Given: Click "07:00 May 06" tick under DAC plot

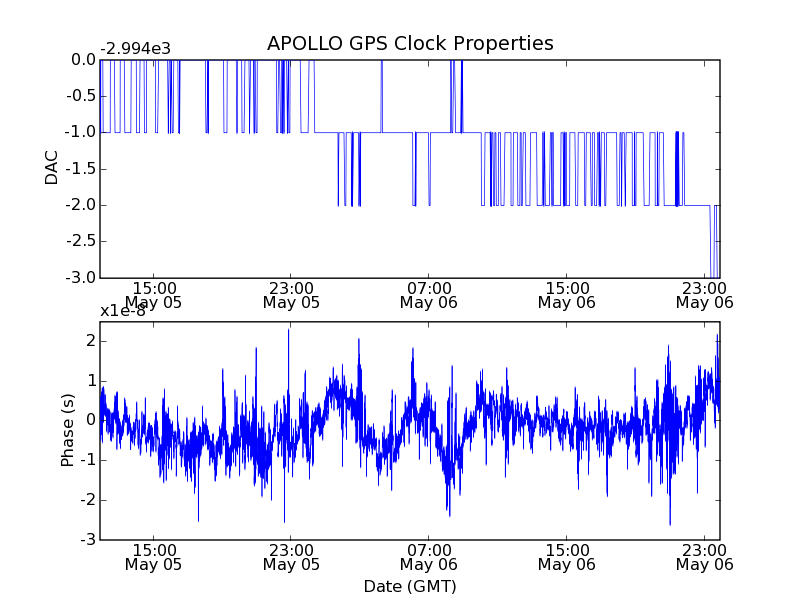Looking at the screenshot, I should 429,296.
